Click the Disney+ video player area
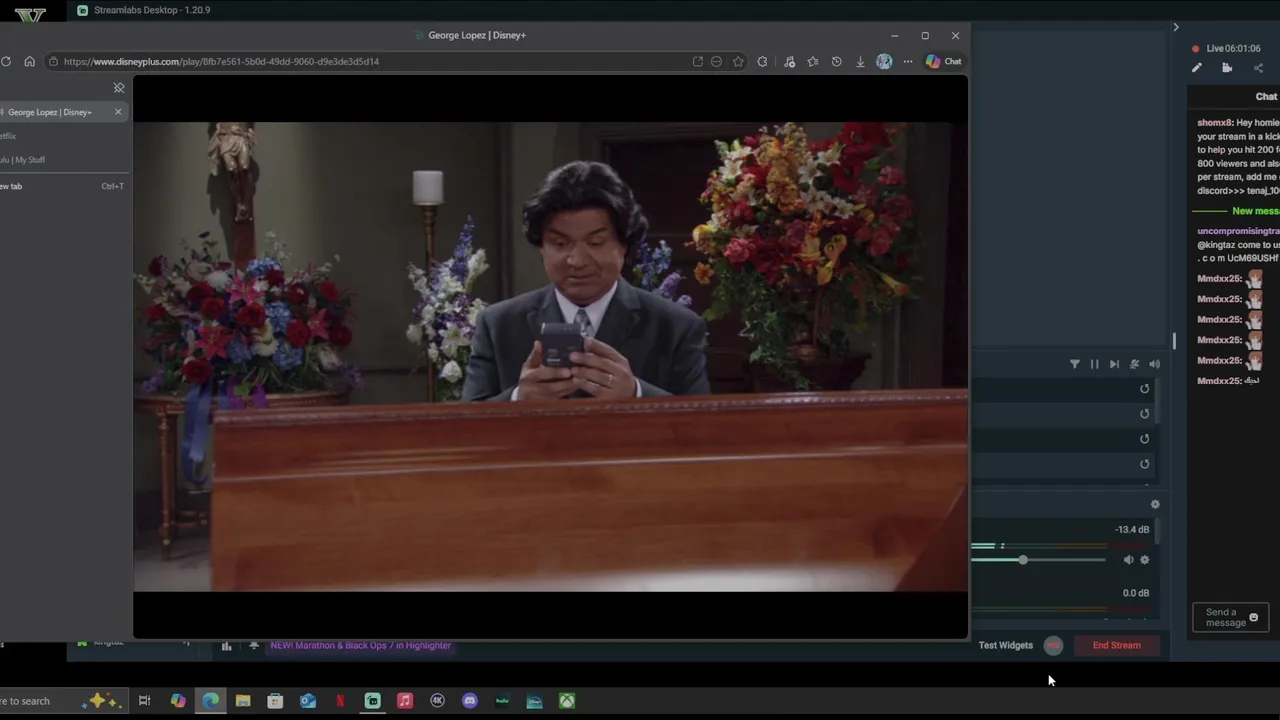The image size is (1280, 720). tap(550, 357)
